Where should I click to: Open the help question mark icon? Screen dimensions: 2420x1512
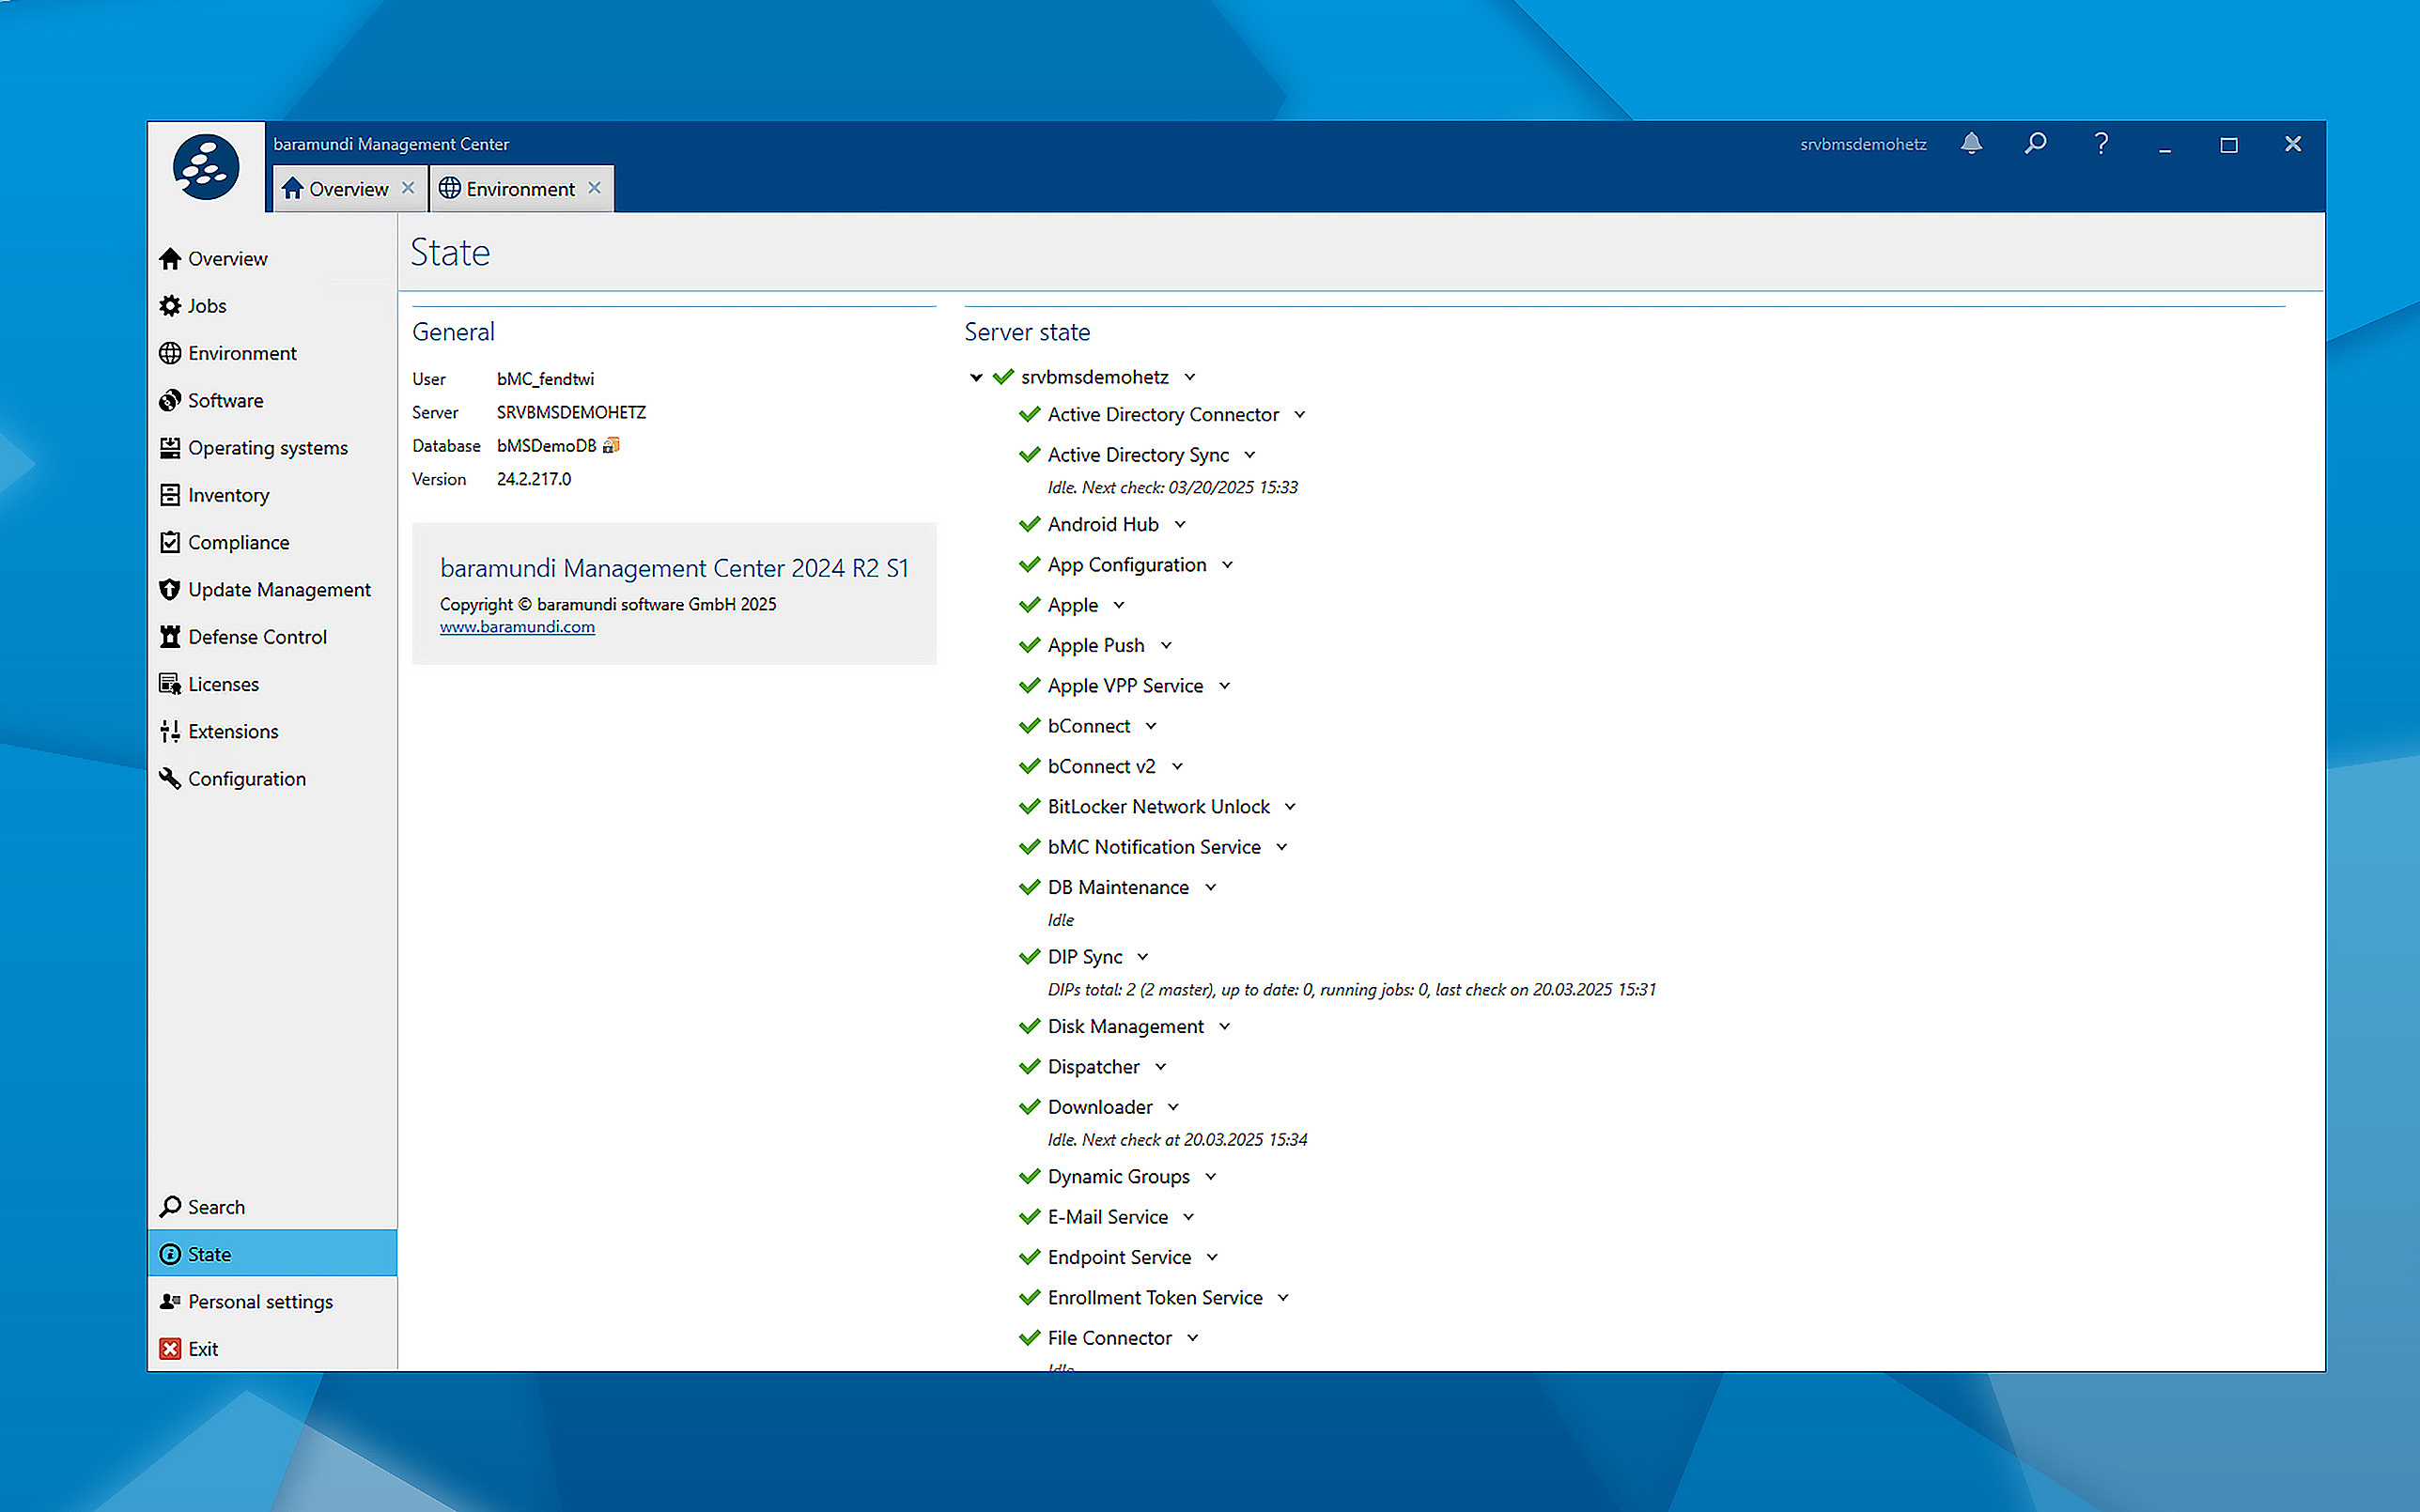(2101, 144)
